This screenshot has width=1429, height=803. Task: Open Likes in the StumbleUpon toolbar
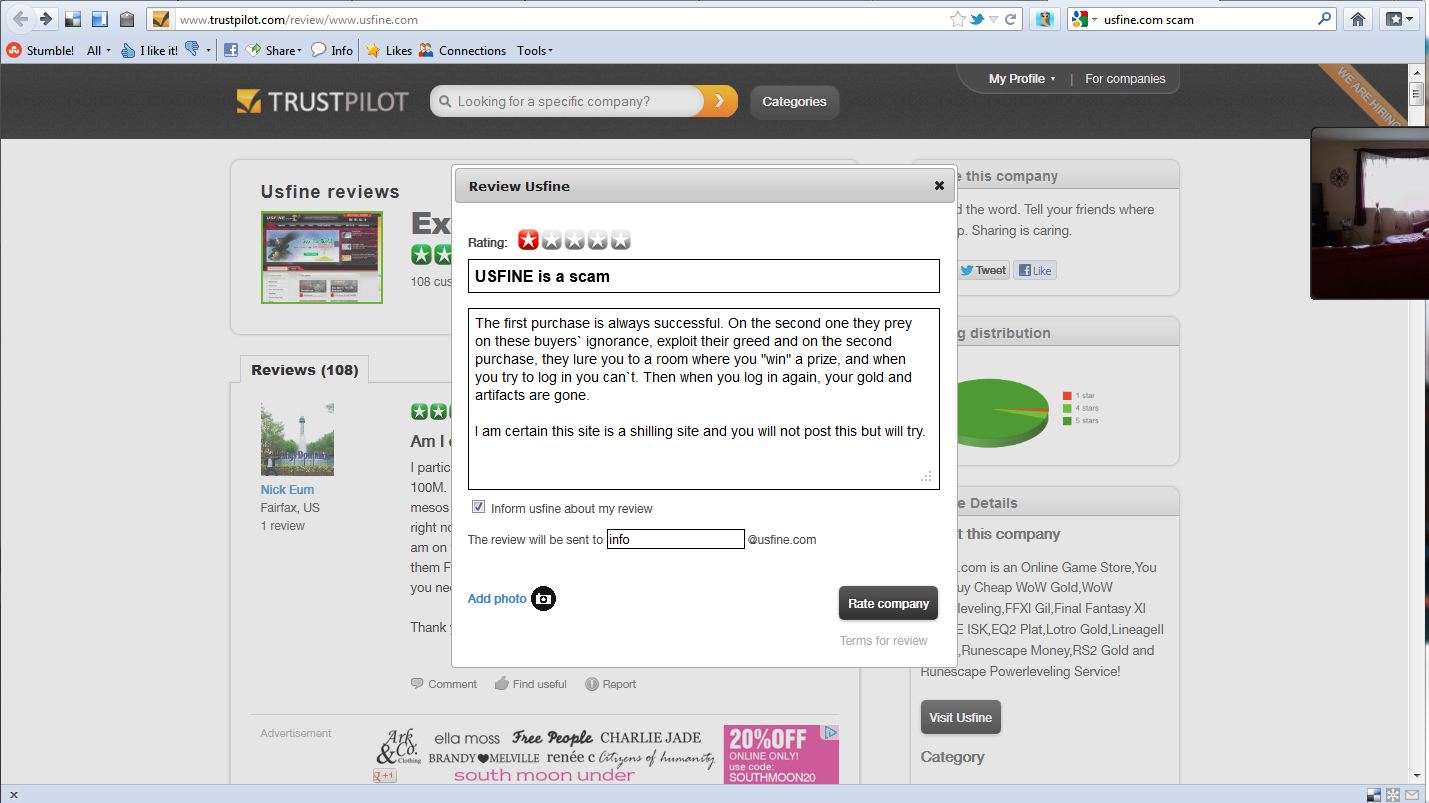389,50
